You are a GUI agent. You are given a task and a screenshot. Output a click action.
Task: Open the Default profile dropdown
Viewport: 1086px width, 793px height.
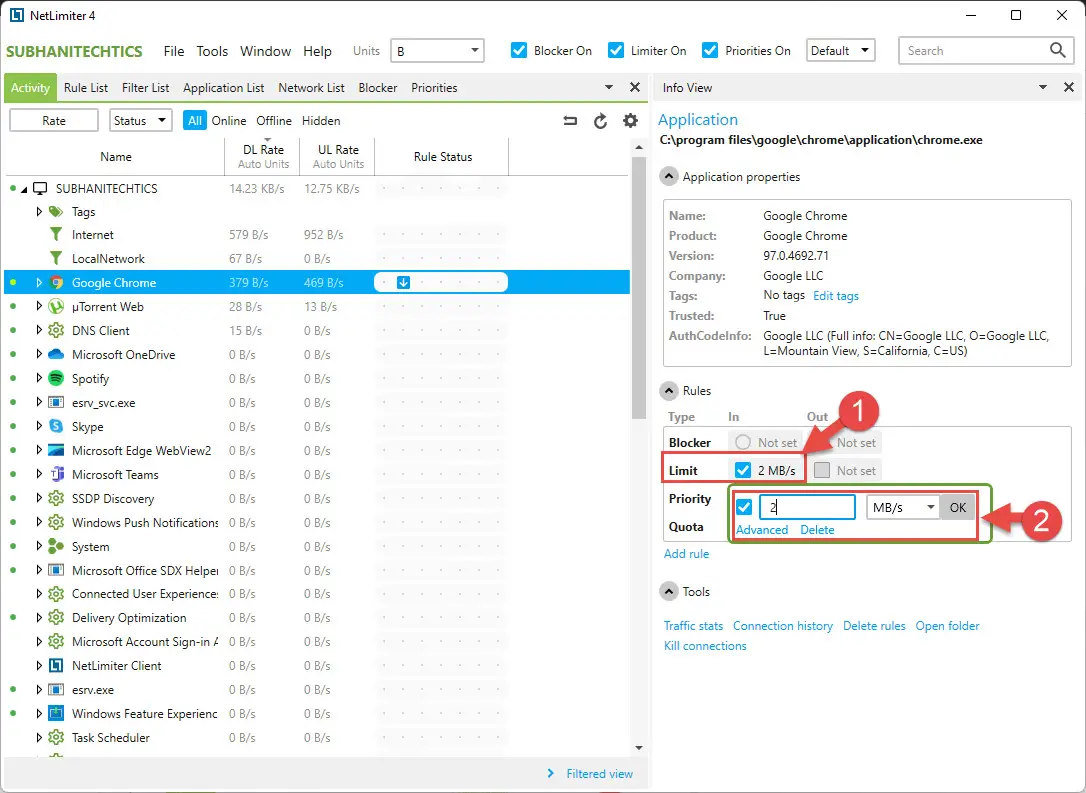(x=841, y=51)
